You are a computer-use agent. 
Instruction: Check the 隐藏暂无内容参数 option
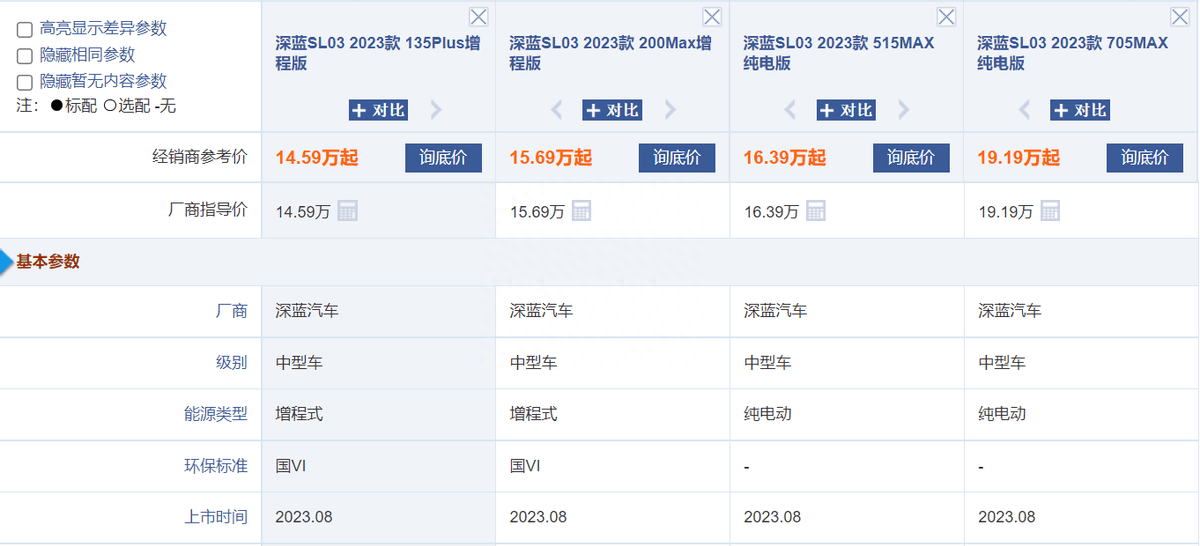tap(25, 82)
